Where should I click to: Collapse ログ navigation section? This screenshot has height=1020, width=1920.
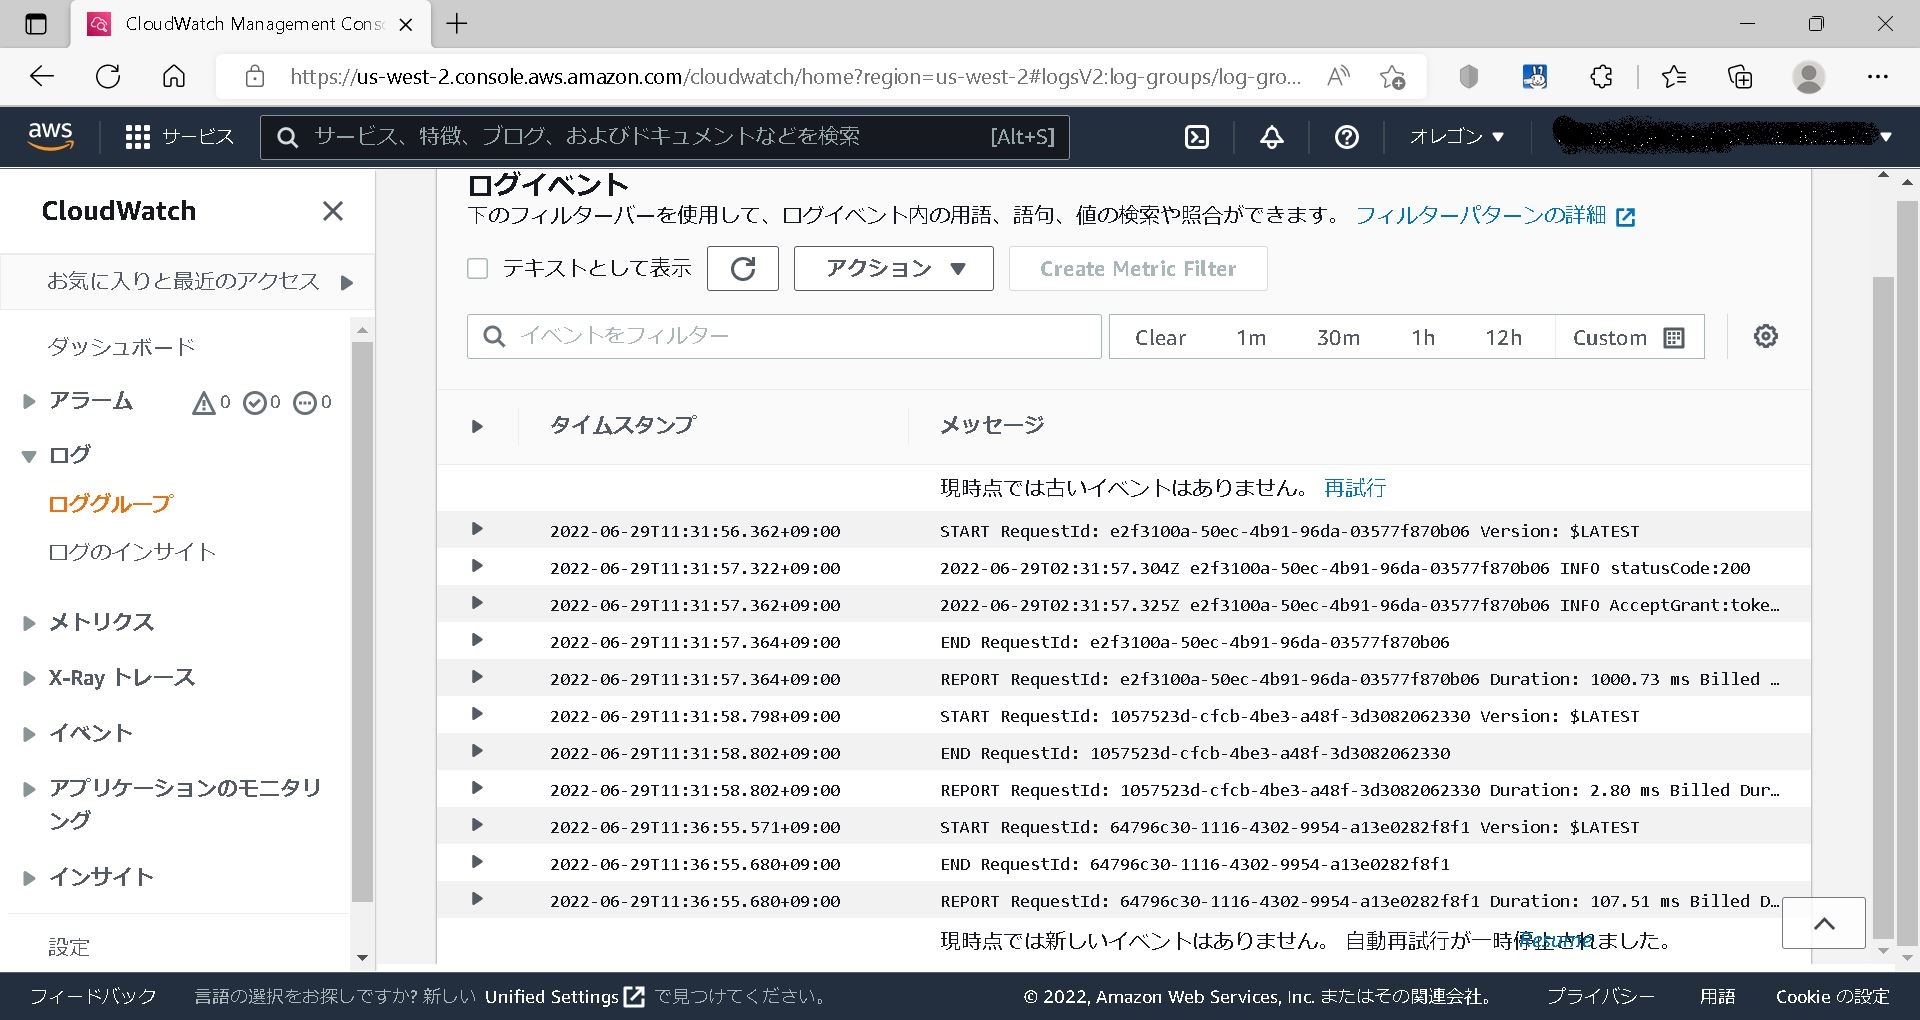pyautogui.click(x=29, y=456)
